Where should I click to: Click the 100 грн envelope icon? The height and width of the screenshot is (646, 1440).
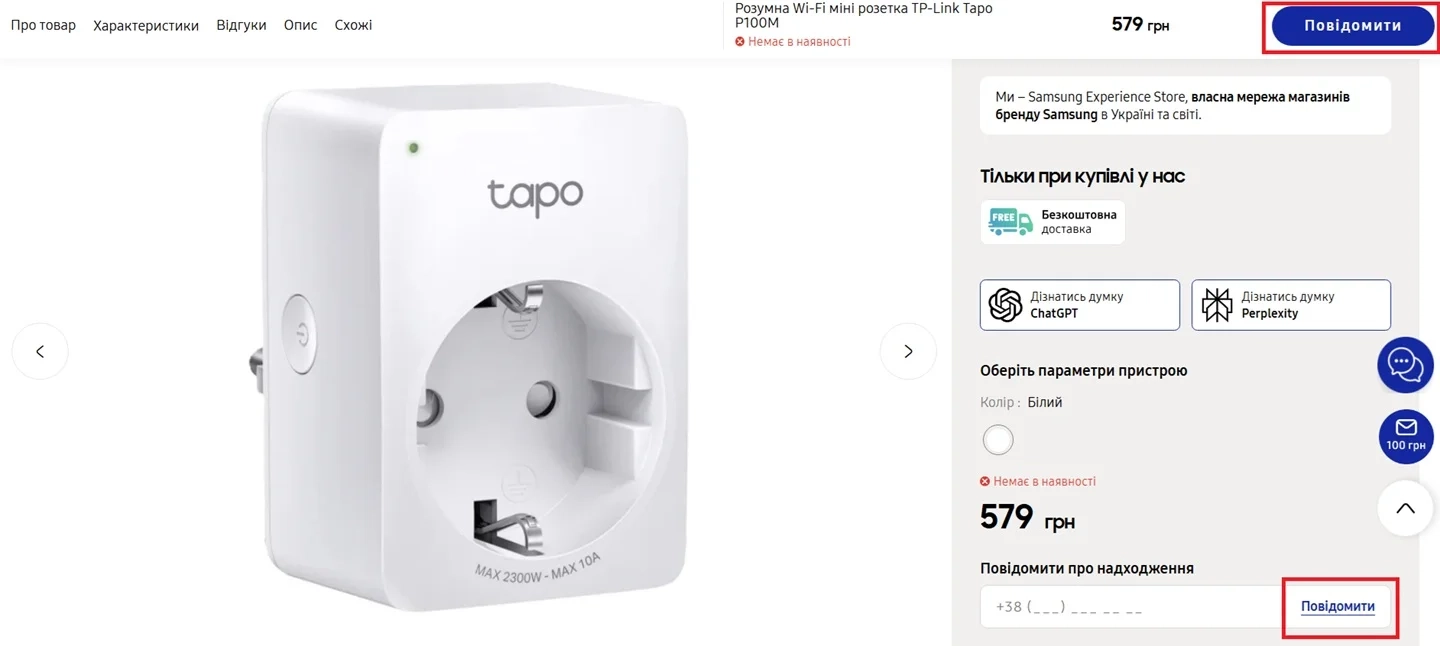[1406, 436]
